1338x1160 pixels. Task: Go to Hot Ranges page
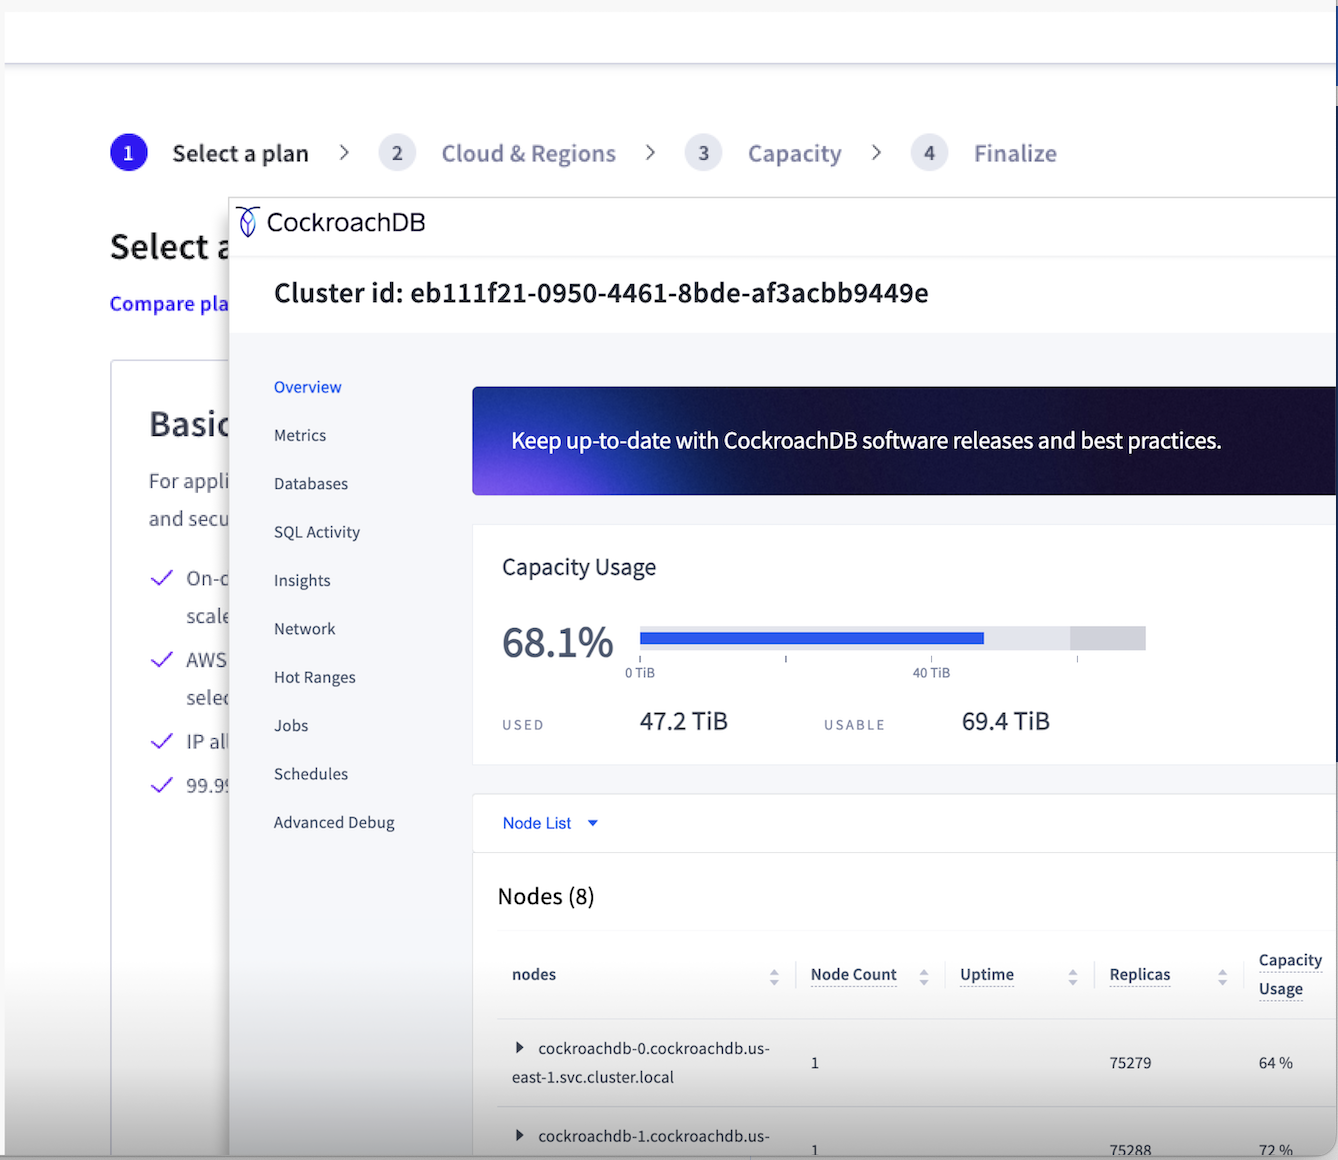click(x=315, y=677)
